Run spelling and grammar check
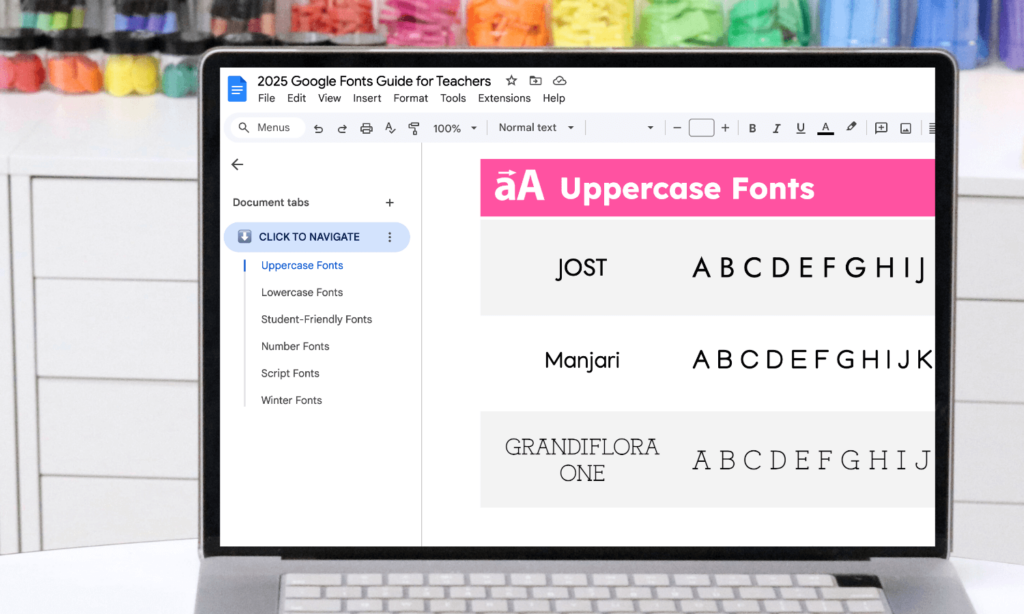The width and height of the screenshot is (1024, 614). pos(390,128)
